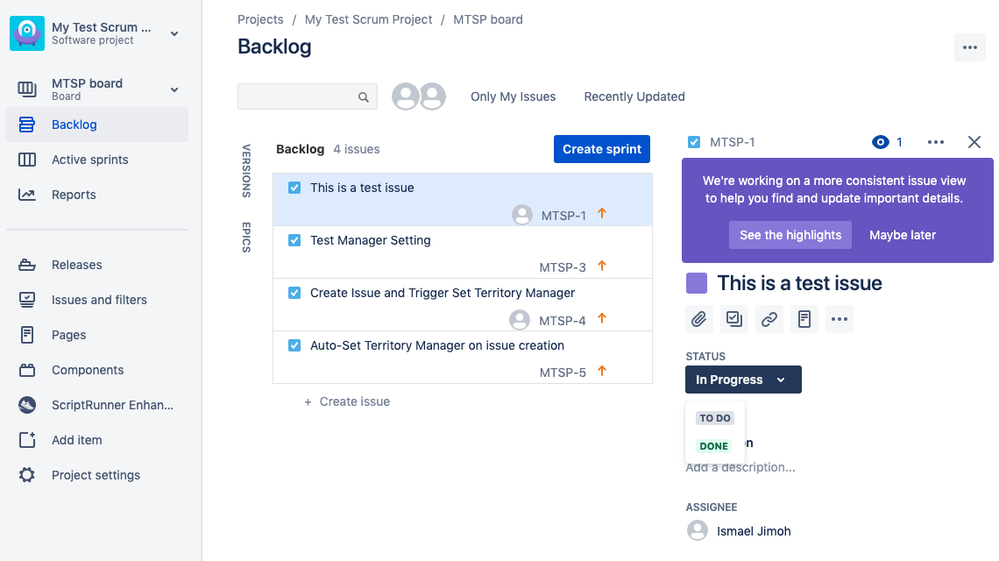Click the priority arrow on MTSP-5
The height and width of the screenshot is (561, 999).
[602, 371]
